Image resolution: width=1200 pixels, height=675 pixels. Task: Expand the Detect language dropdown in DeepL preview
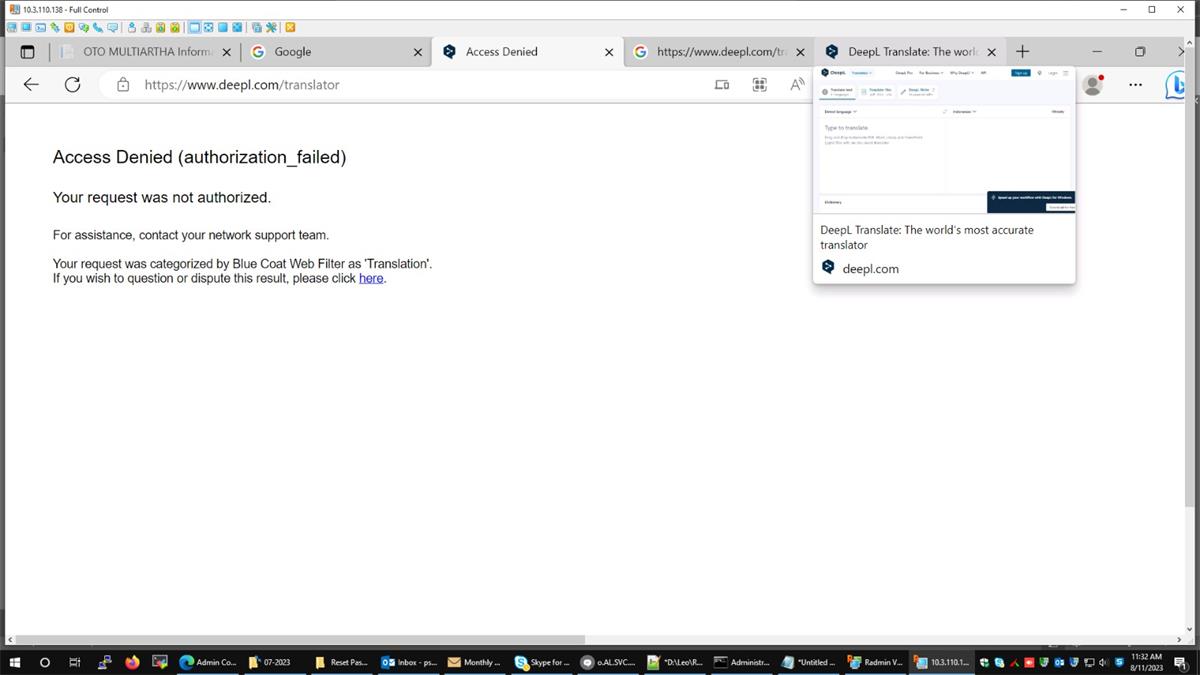840,111
